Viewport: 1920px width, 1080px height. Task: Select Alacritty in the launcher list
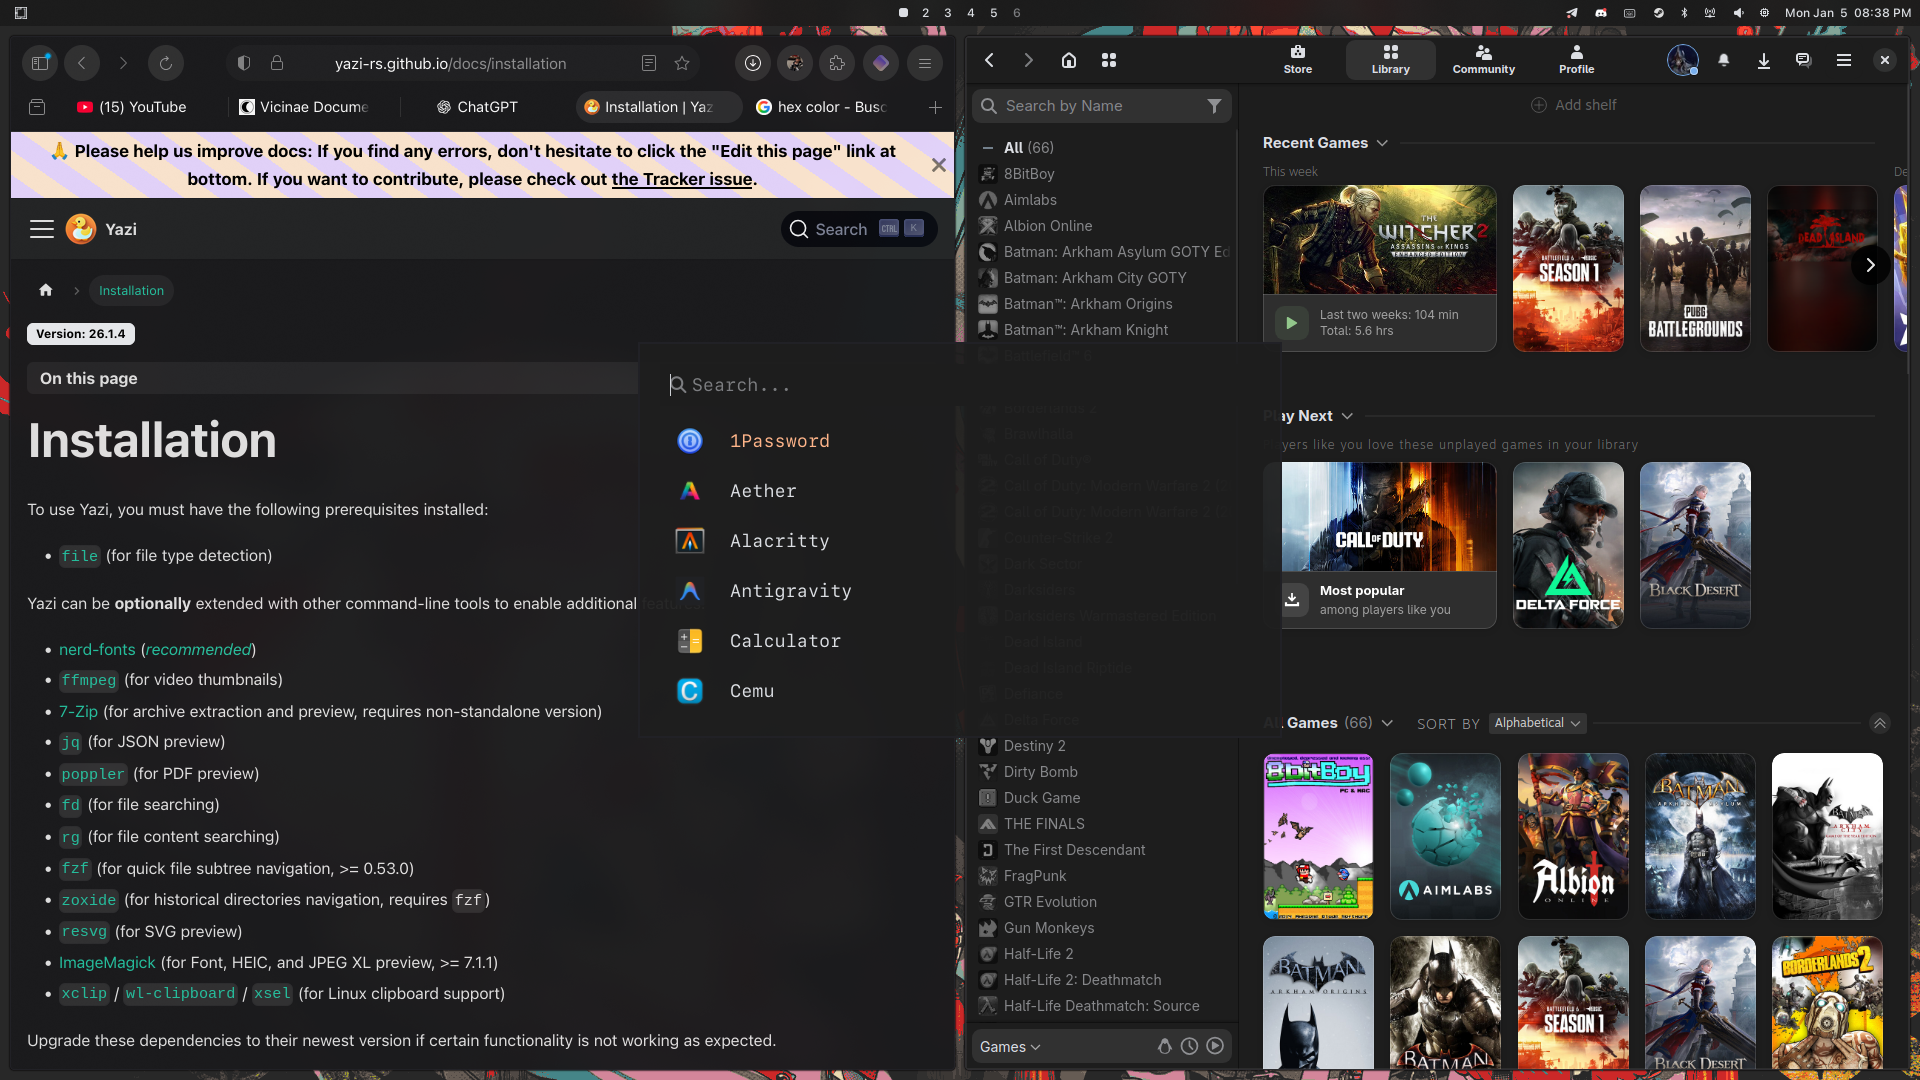(960, 541)
